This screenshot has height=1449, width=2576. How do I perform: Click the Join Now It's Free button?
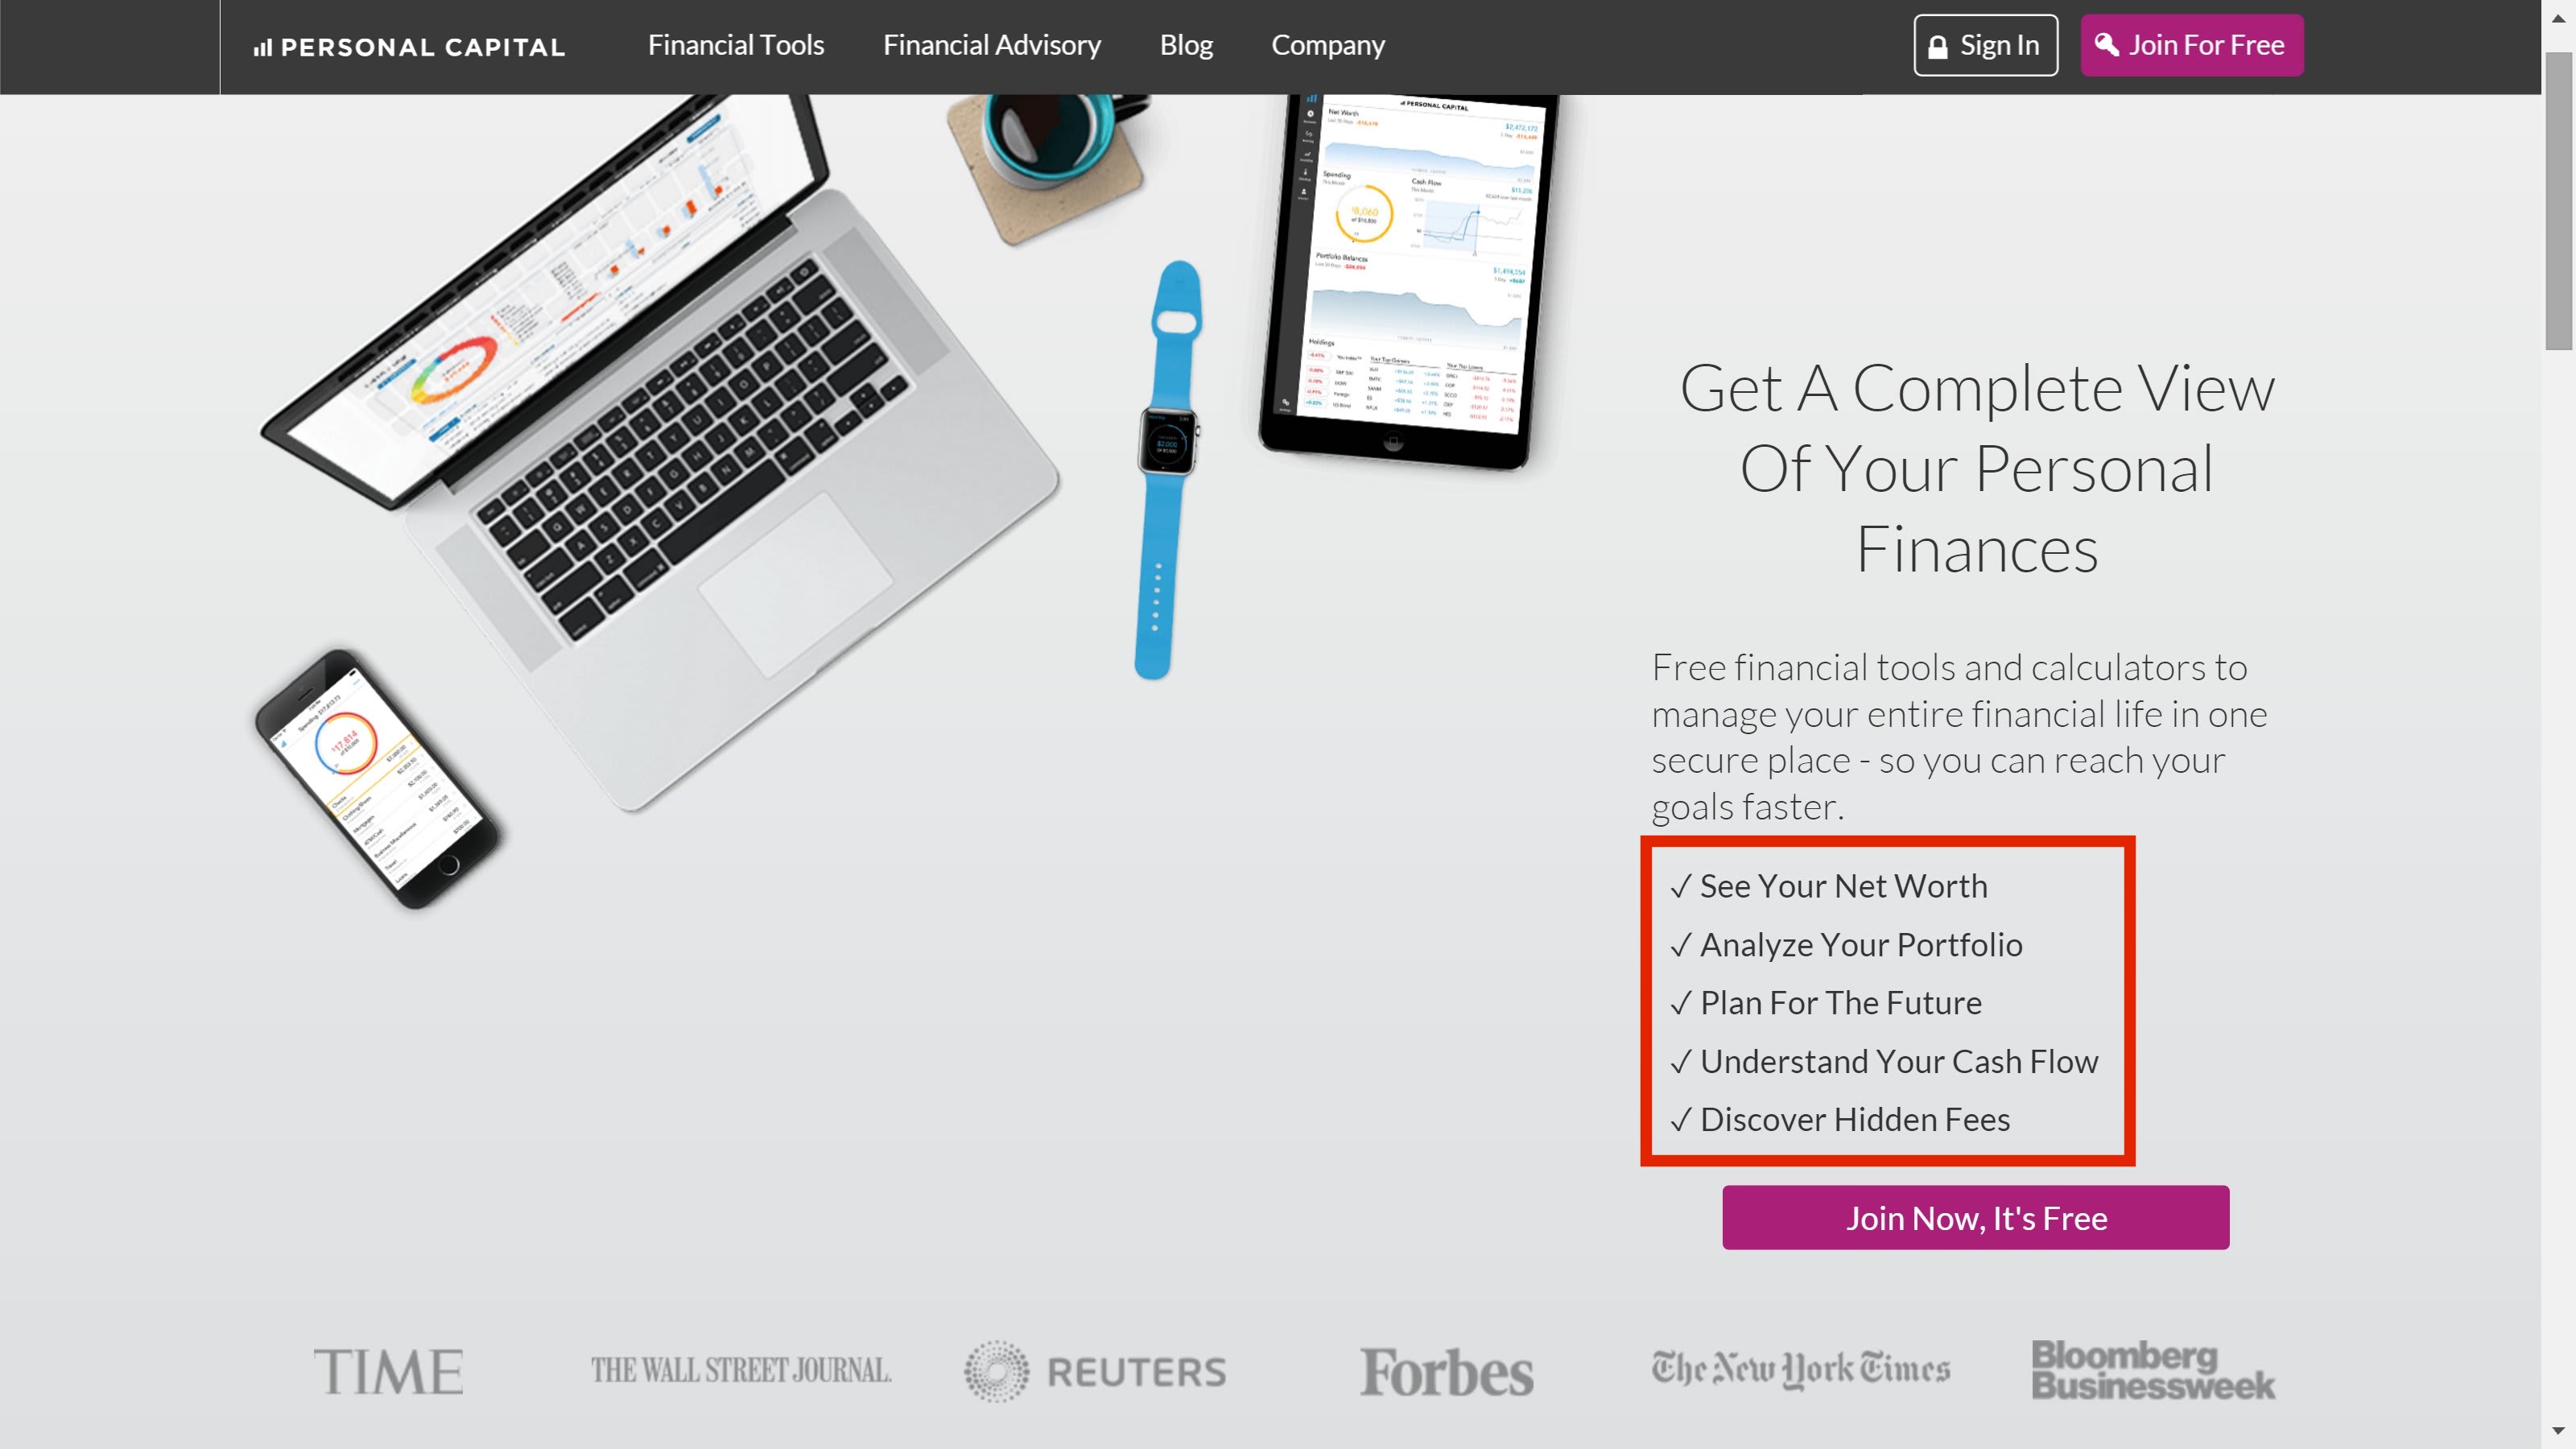(x=1976, y=1217)
